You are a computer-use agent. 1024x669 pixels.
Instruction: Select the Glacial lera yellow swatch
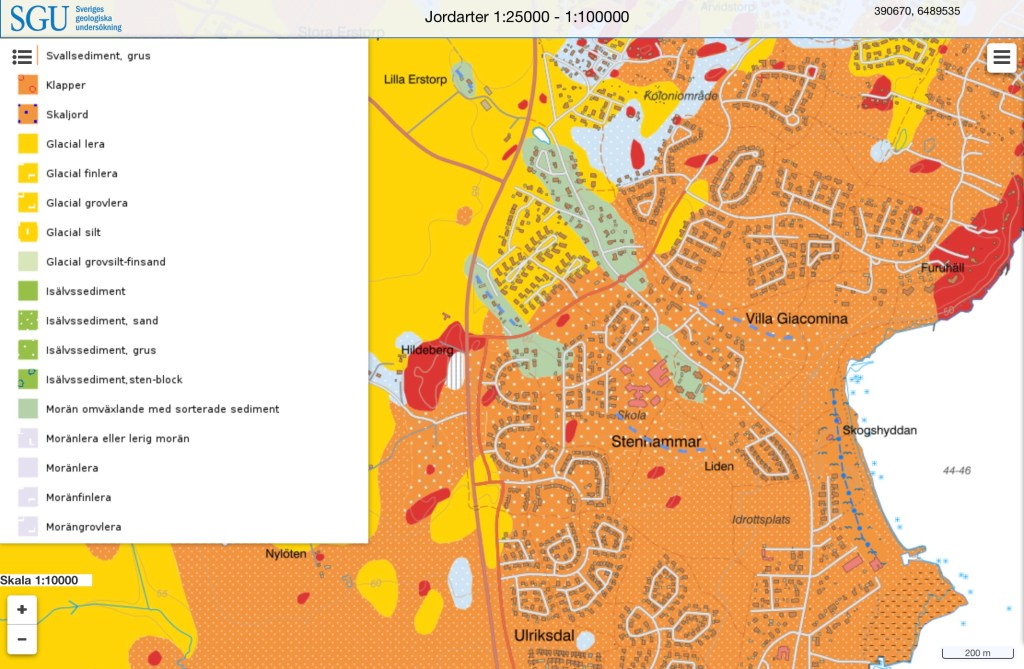(x=28, y=144)
